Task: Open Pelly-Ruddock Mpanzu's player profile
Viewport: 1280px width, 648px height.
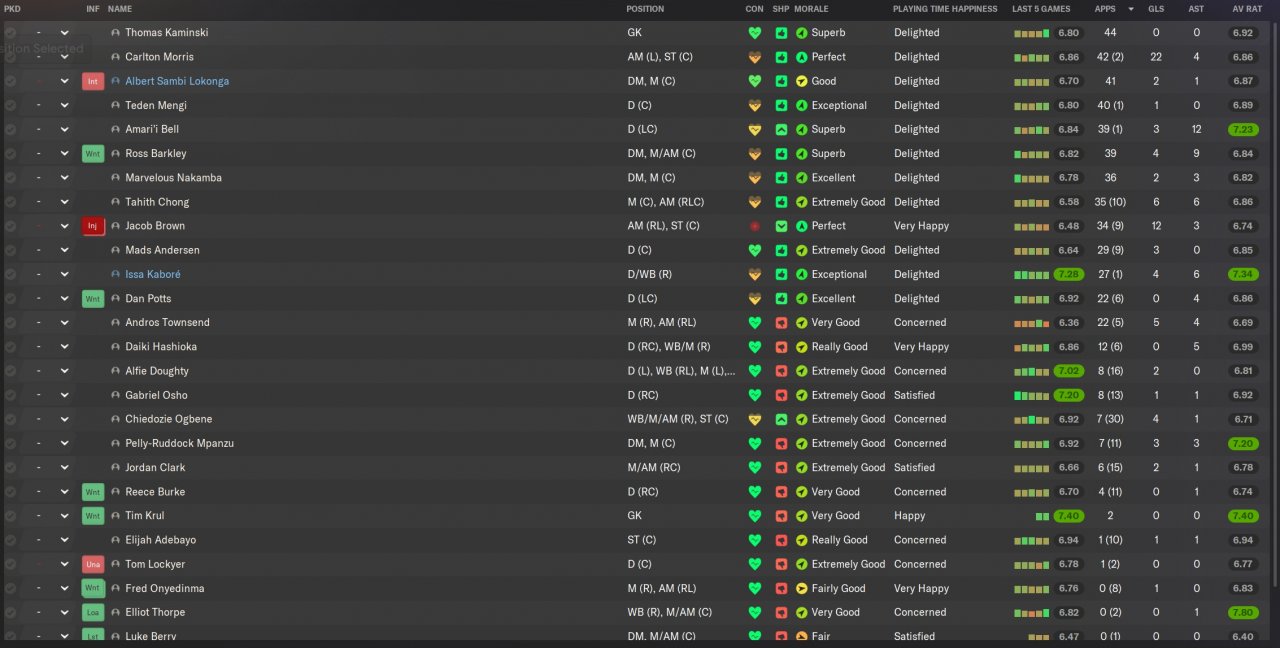Action: tap(179, 443)
